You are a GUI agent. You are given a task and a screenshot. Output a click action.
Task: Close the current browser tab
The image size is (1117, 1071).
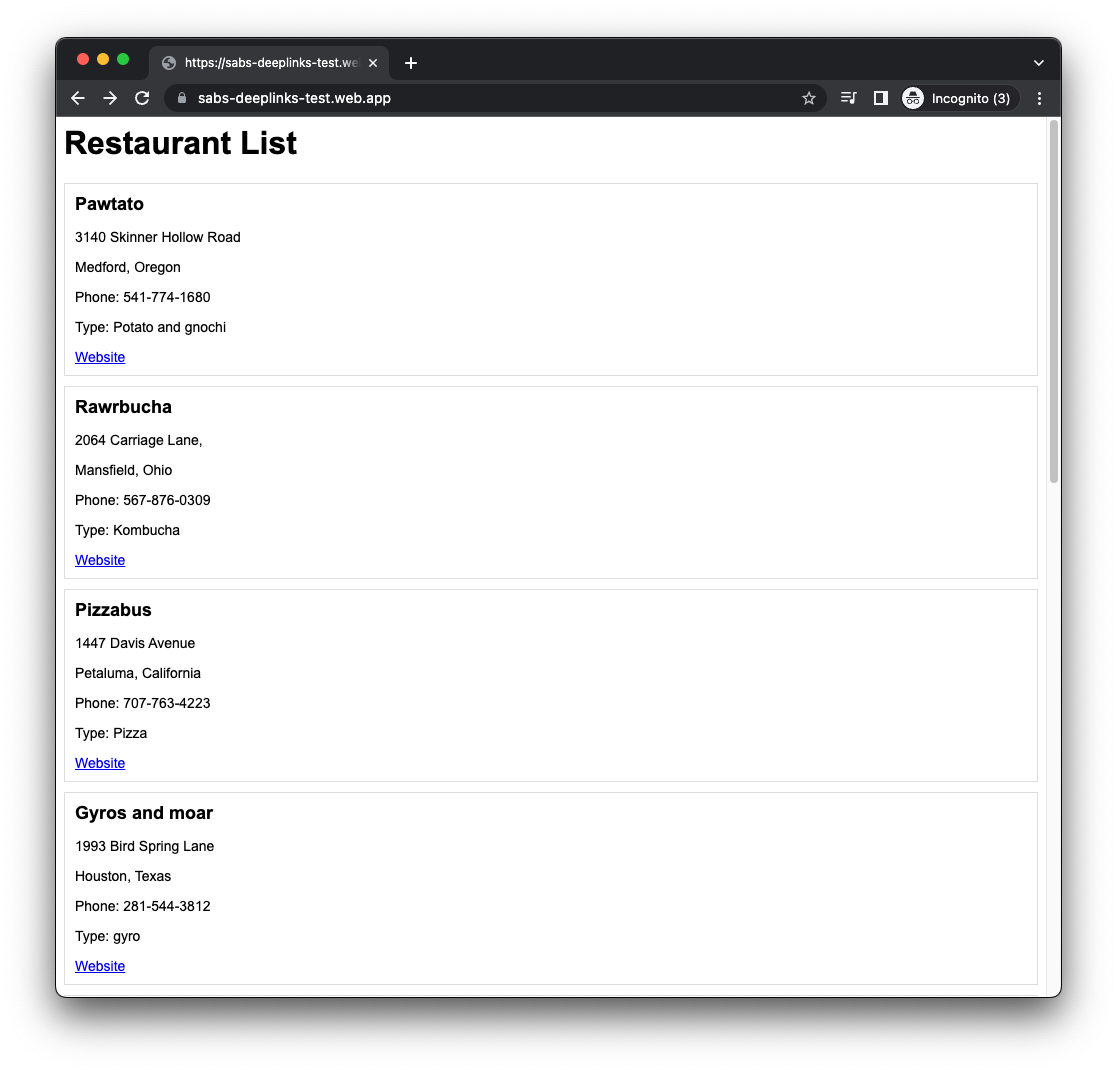pyautogui.click(x=373, y=62)
